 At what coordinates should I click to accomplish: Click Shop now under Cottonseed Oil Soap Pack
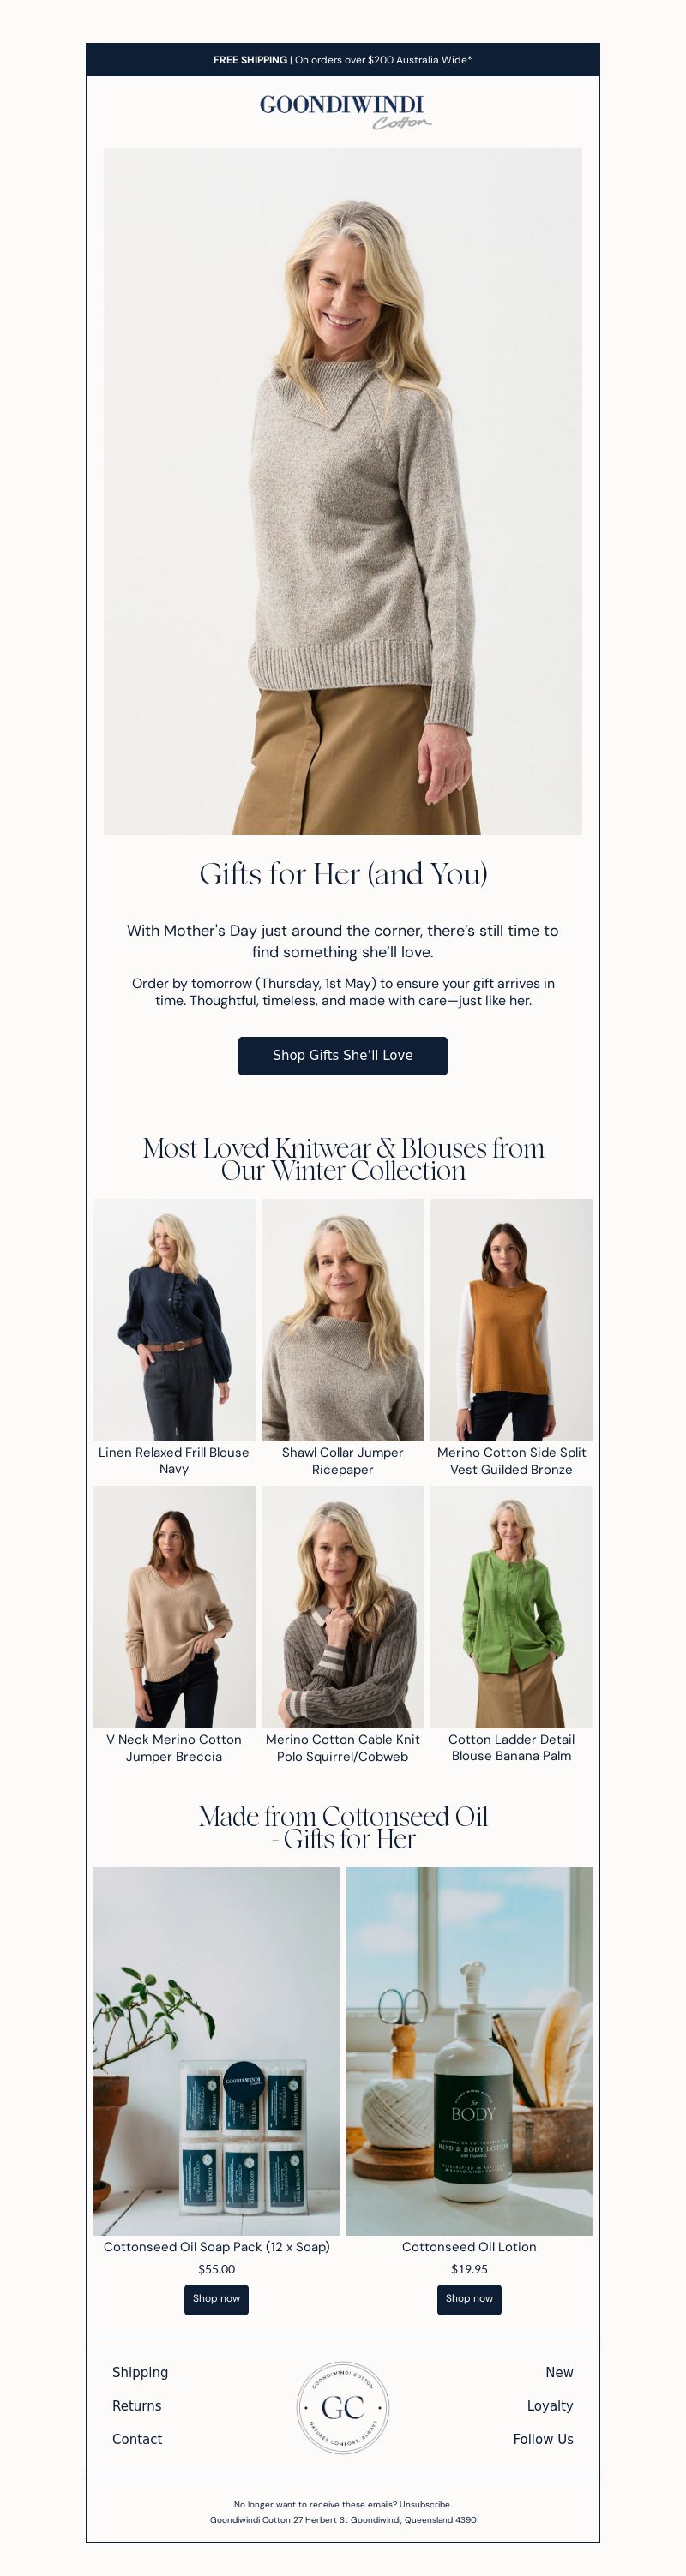[216, 2298]
